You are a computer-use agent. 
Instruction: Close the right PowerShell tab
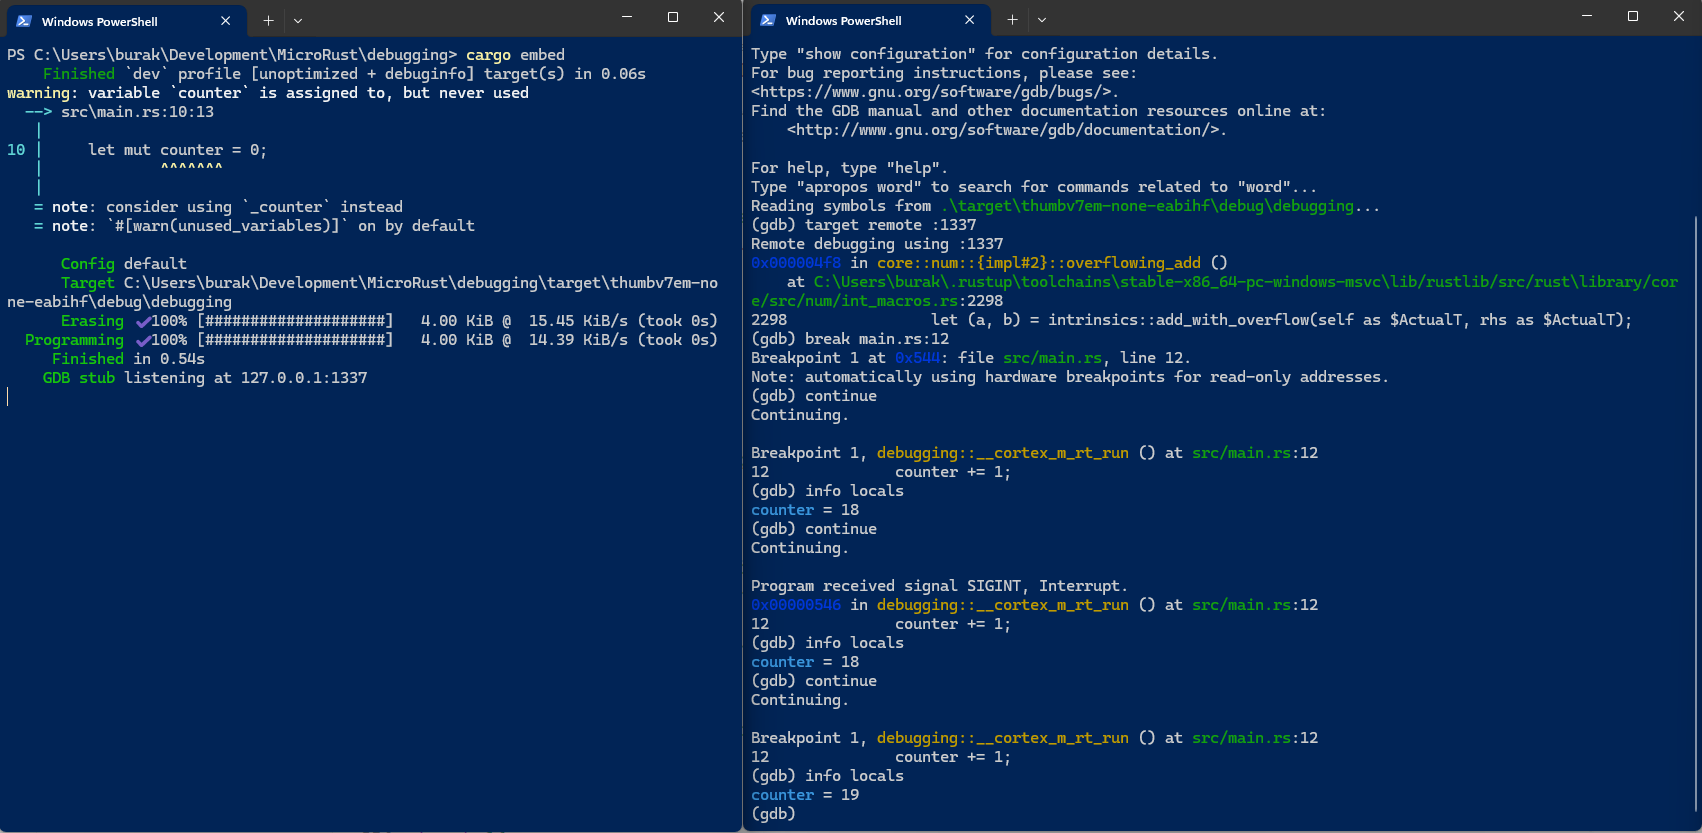pos(970,20)
